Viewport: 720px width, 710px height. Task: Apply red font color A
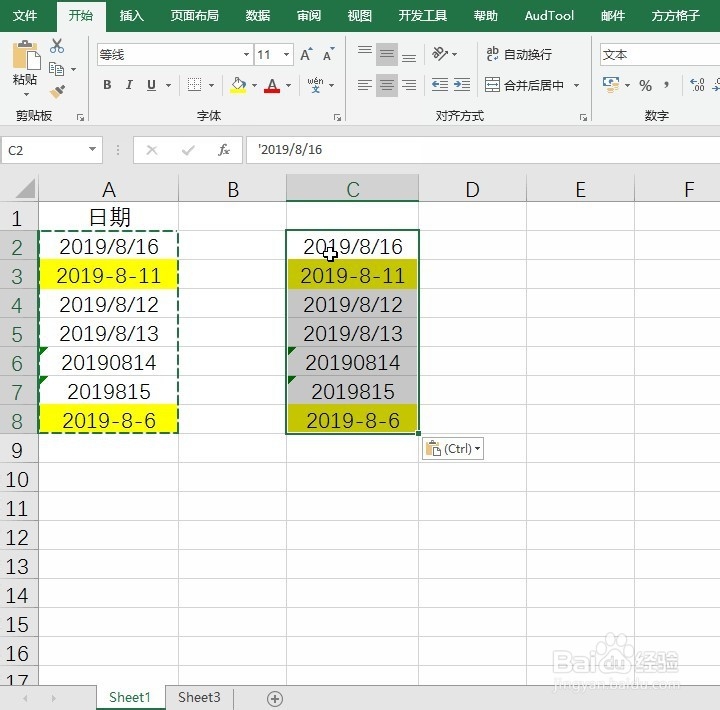coord(272,85)
